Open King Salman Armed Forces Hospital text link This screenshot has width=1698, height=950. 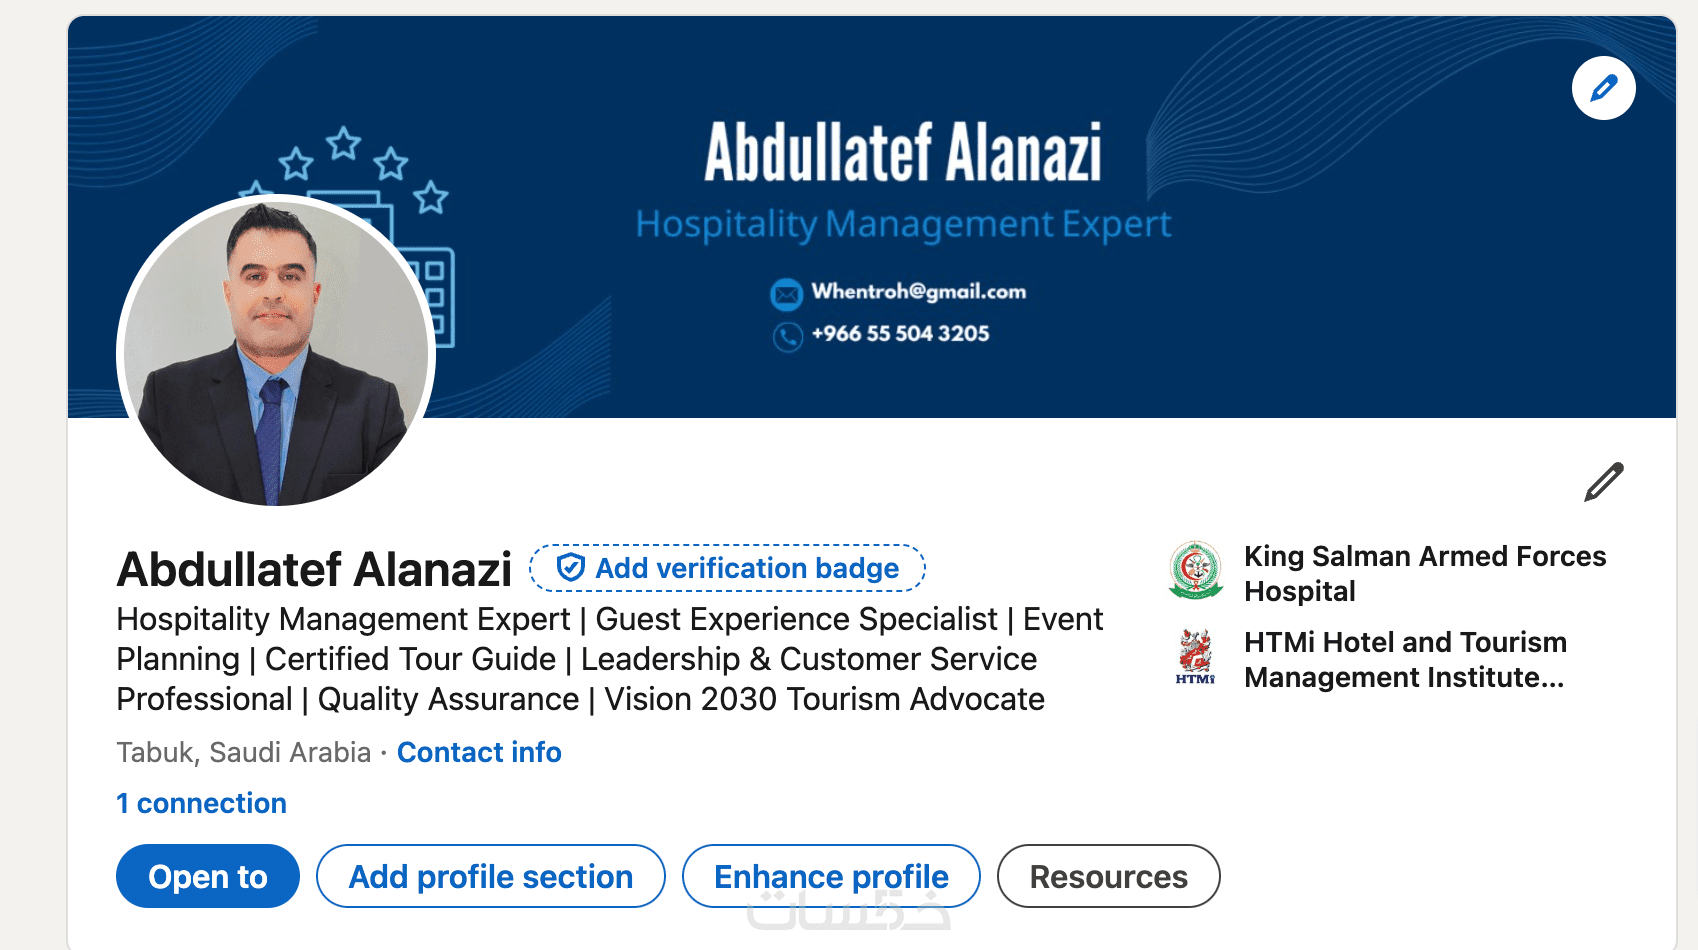tap(1424, 573)
